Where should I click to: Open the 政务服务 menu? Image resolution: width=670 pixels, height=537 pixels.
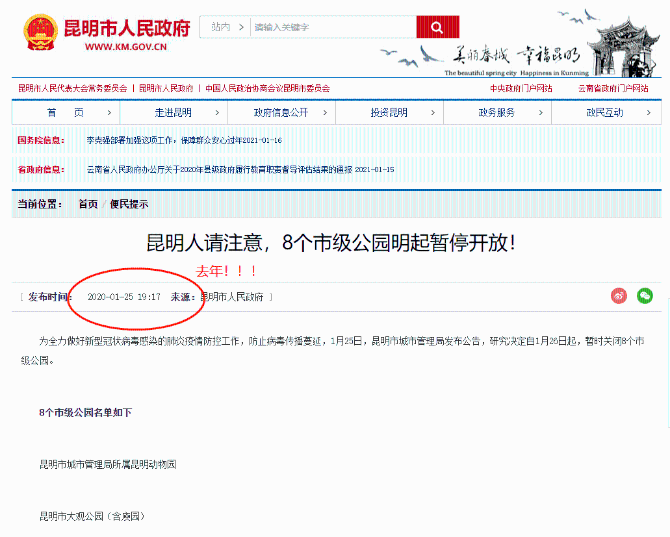point(496,112)
